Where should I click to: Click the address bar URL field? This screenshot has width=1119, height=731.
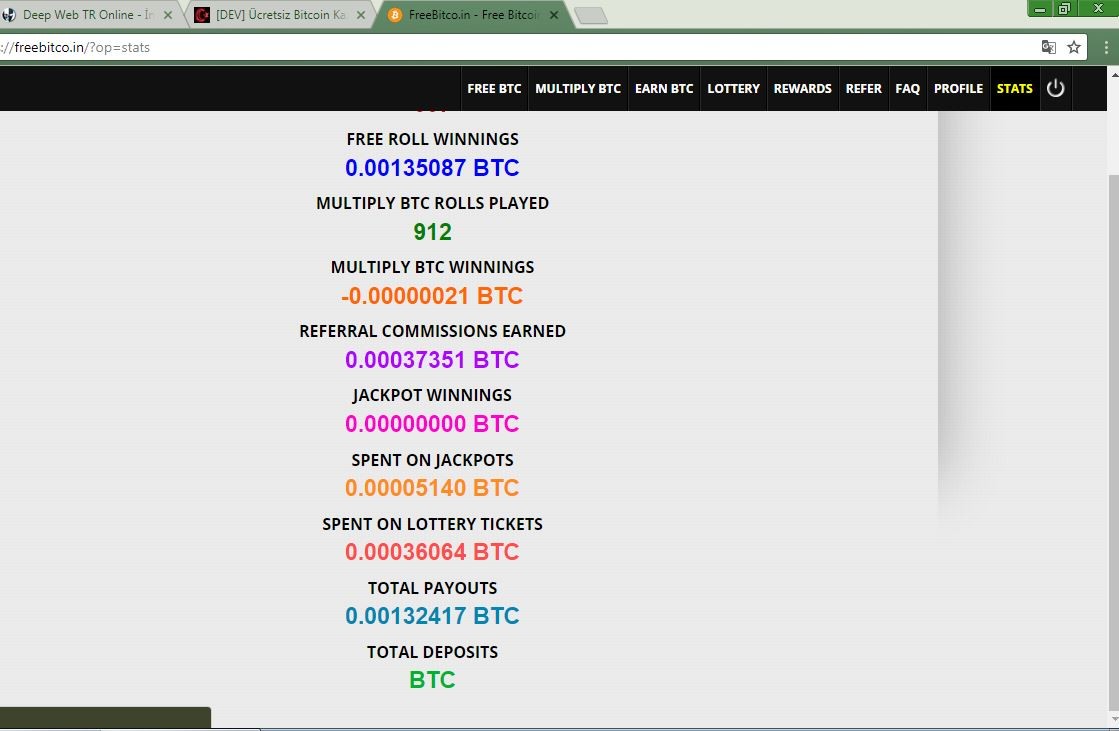point(514,47)
